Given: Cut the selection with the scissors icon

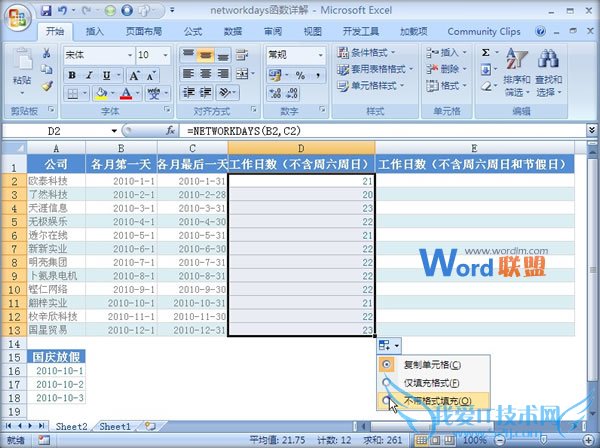Looking at the screenshot, I should tap(47, 53).
